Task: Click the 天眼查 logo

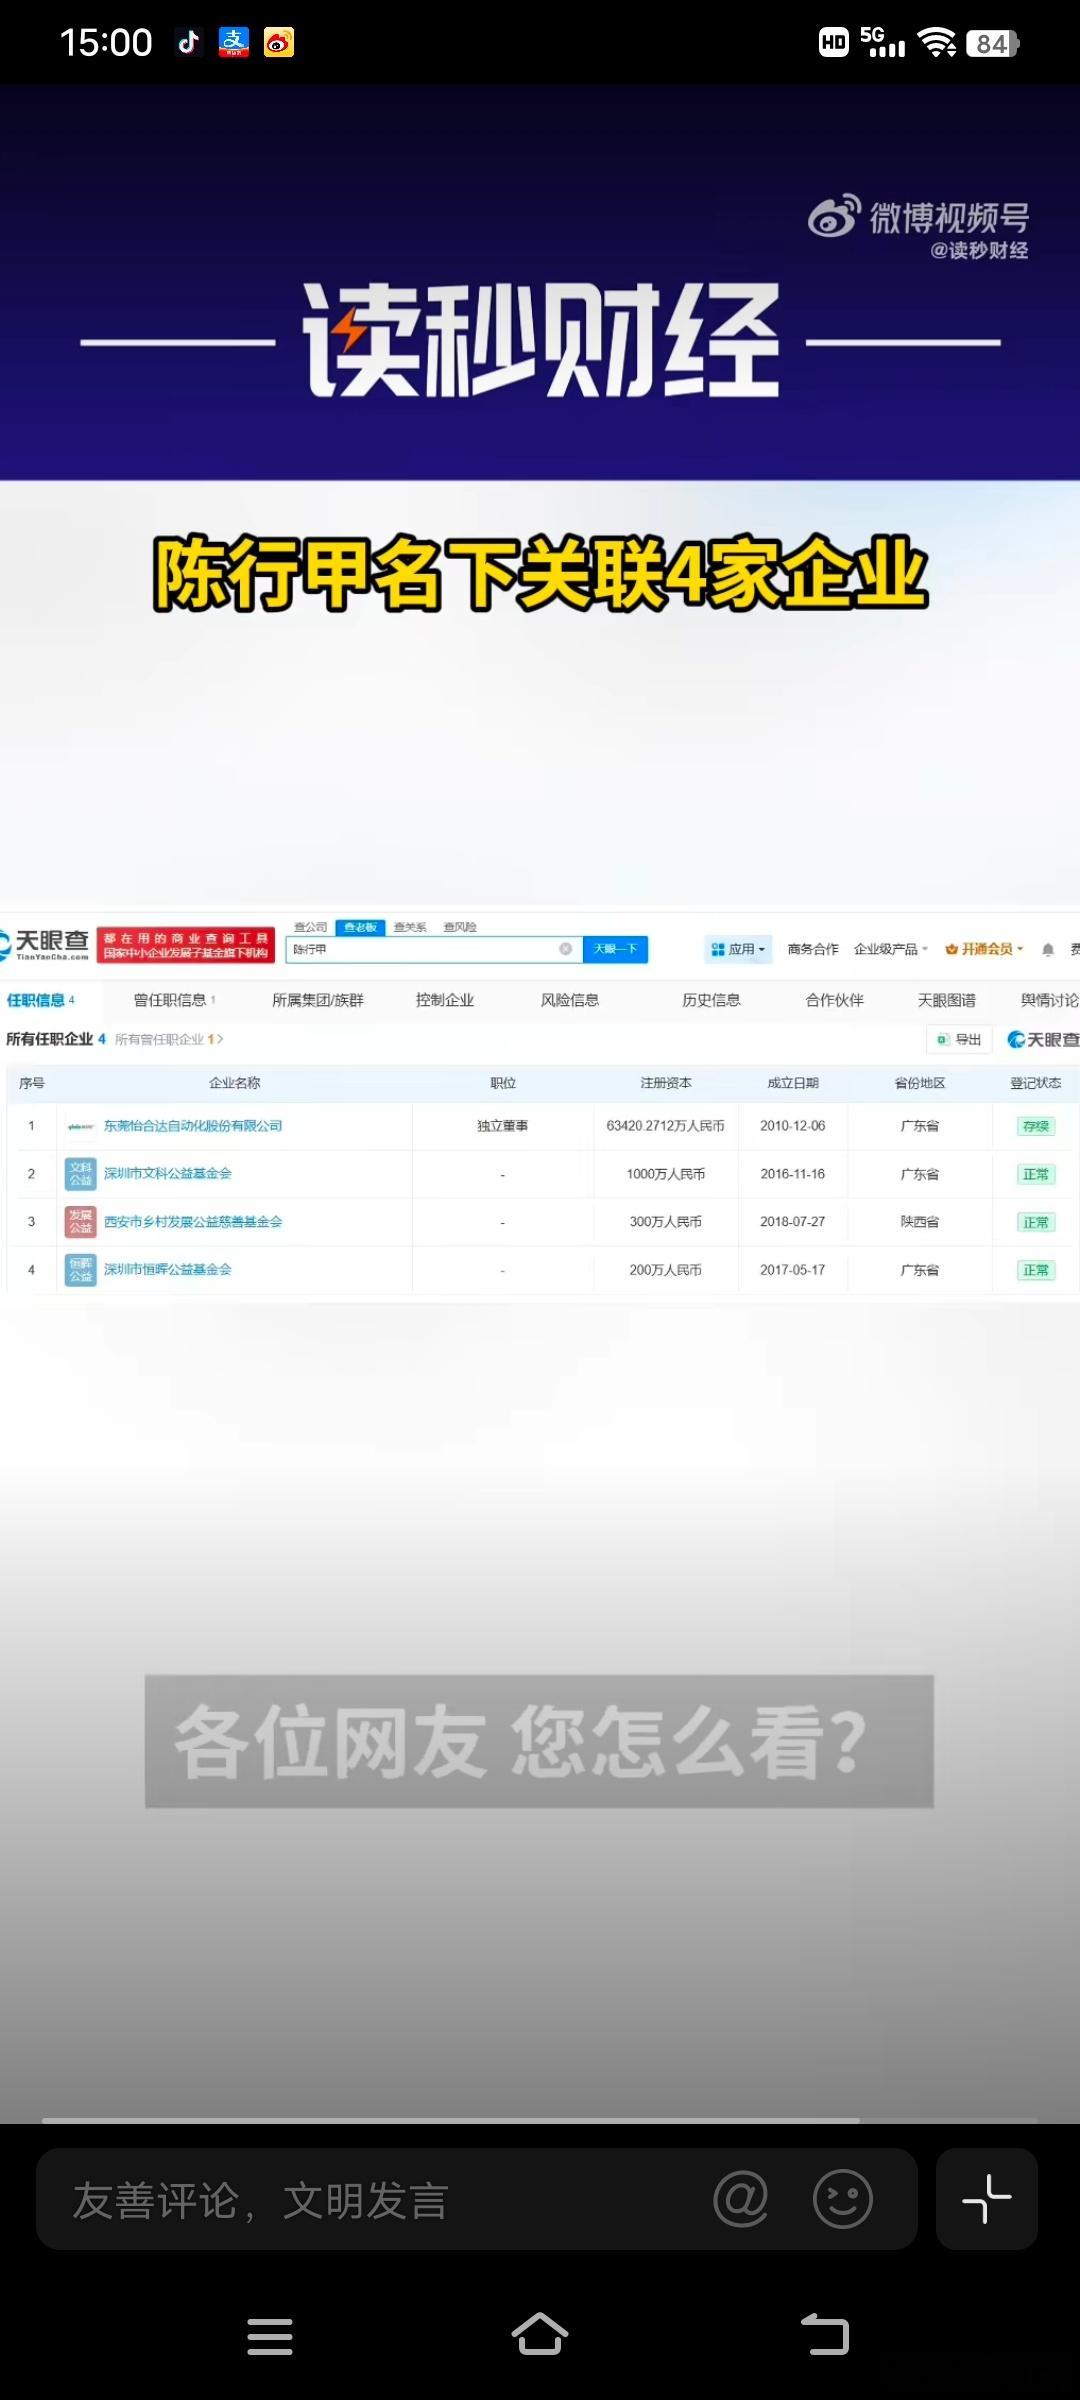Action: point(45,943)
